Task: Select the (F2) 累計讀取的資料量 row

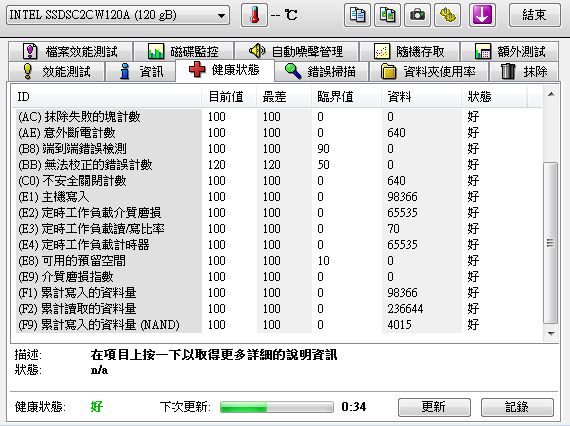Action: pos(278,309)
